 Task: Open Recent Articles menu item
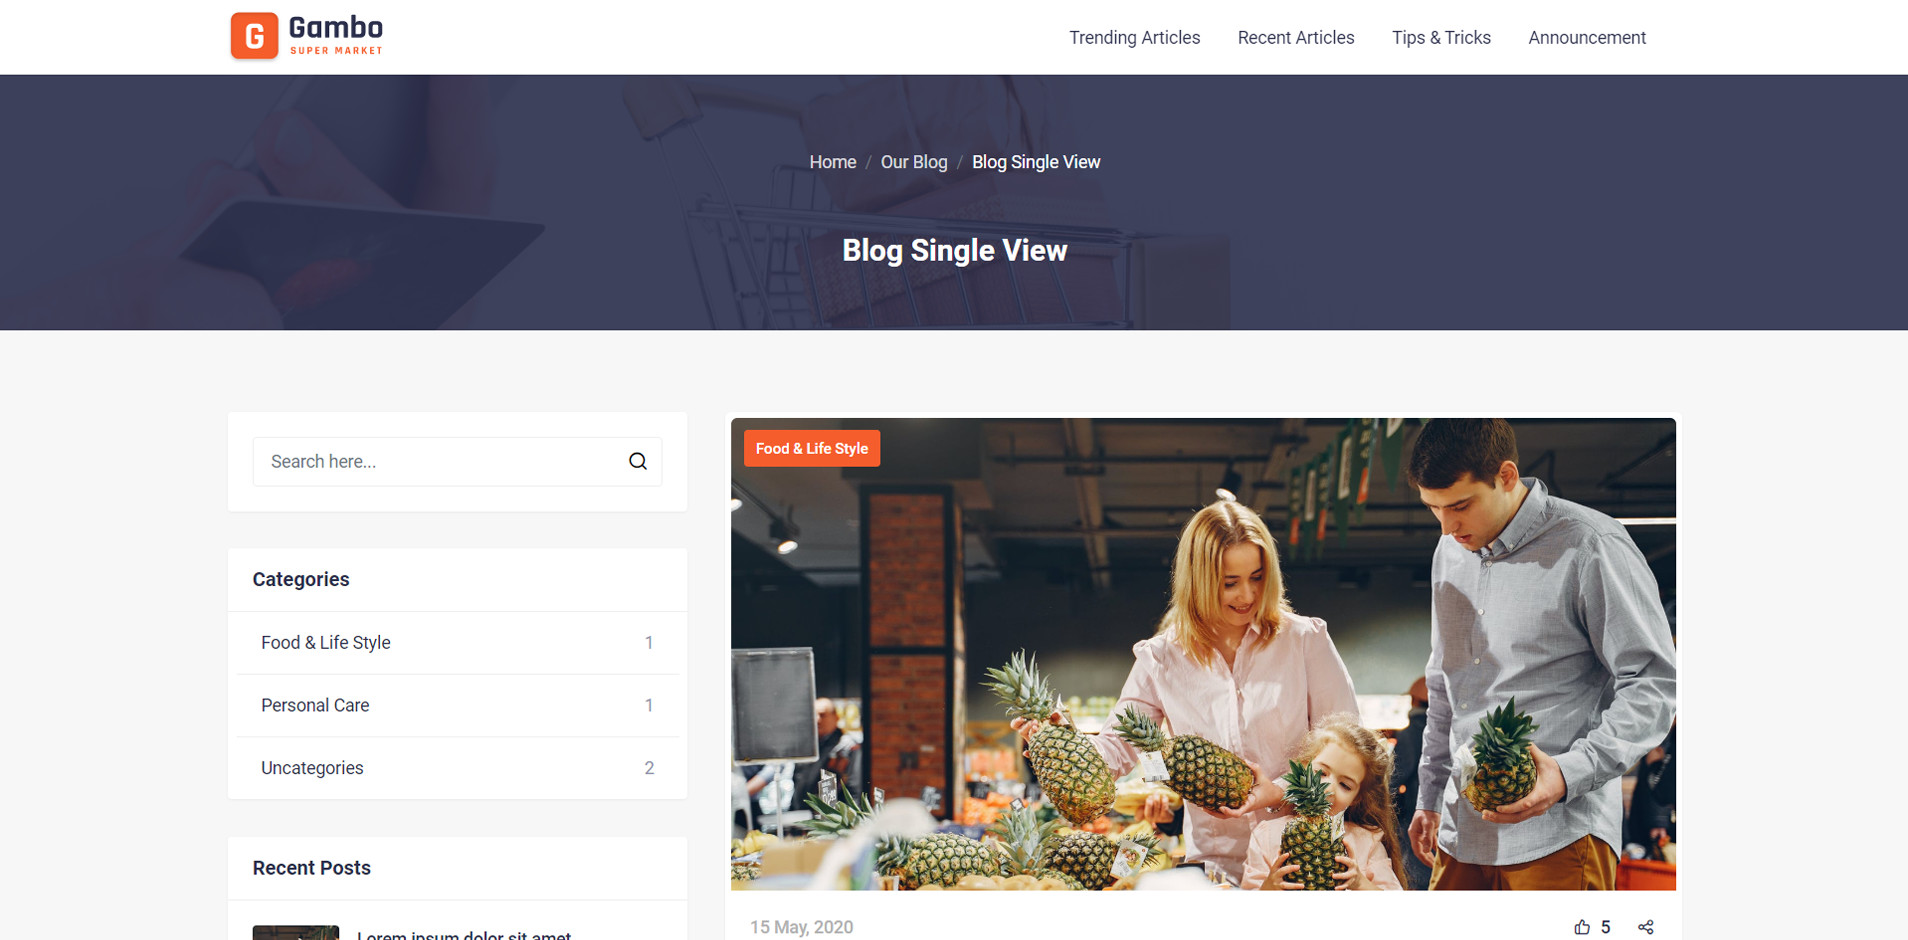tap(1296, 37)
